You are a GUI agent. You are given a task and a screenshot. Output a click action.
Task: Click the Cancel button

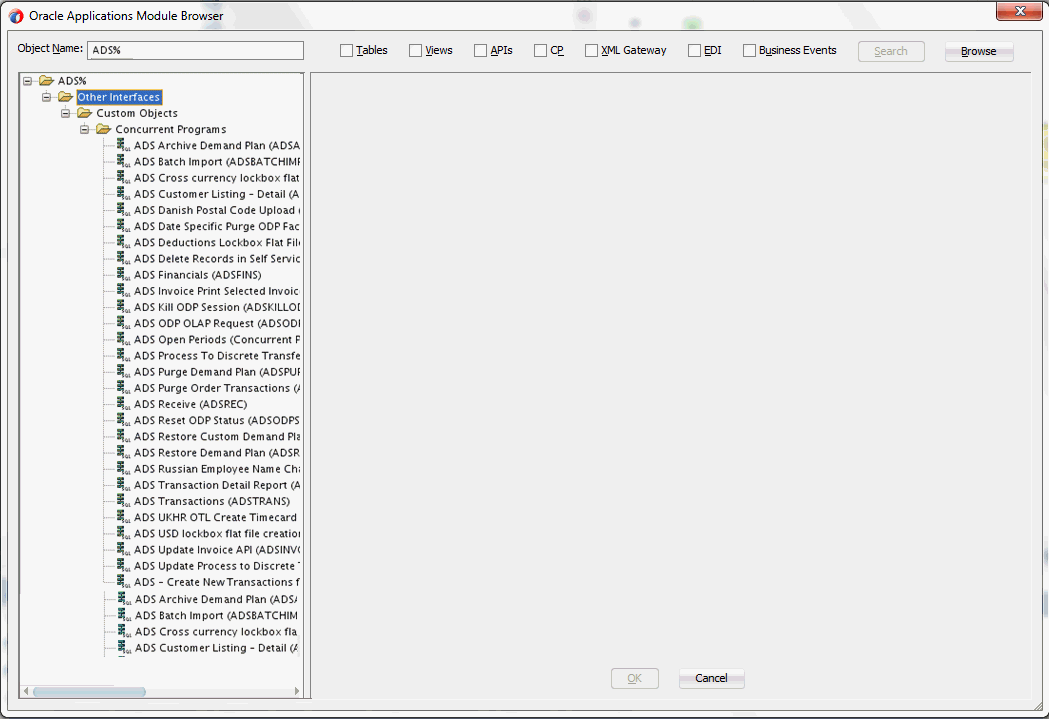pos(711,678)
